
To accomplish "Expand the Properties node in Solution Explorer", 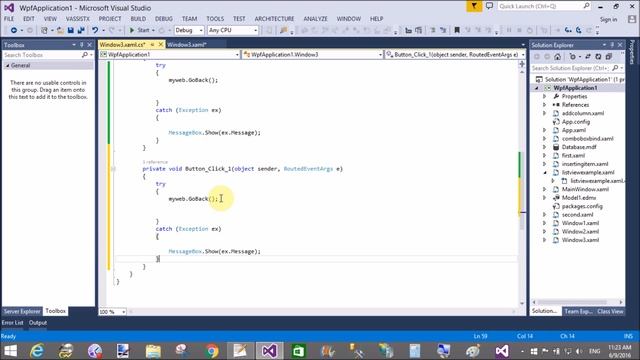I will tap(544, 96).
